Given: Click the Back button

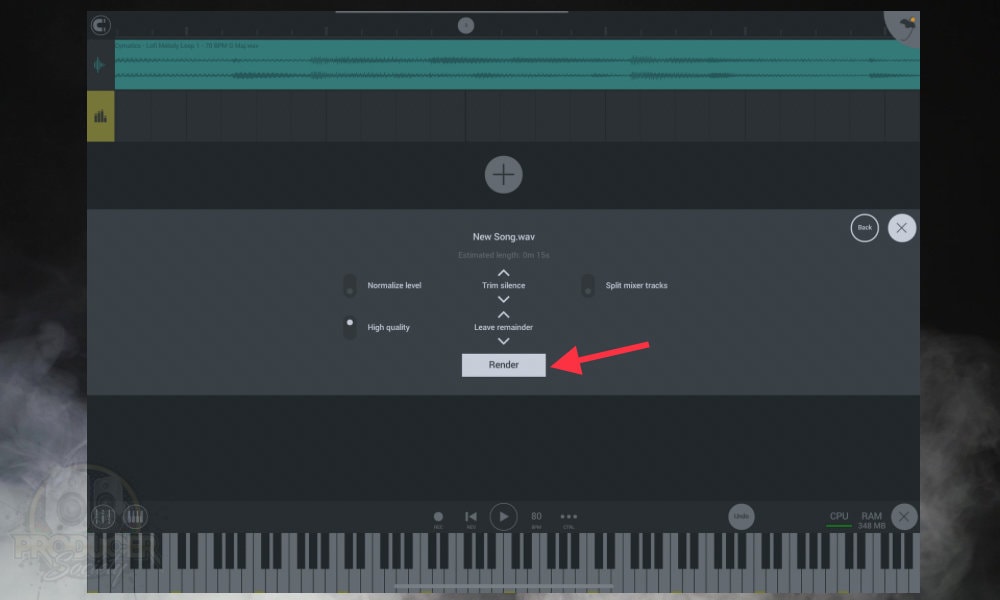Looking at the screenshot, I should tap(864, 228).
